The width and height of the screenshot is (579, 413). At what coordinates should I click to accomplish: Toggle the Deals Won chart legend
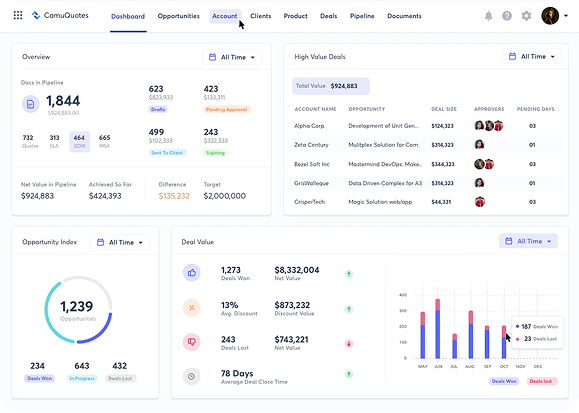point(504,381)
